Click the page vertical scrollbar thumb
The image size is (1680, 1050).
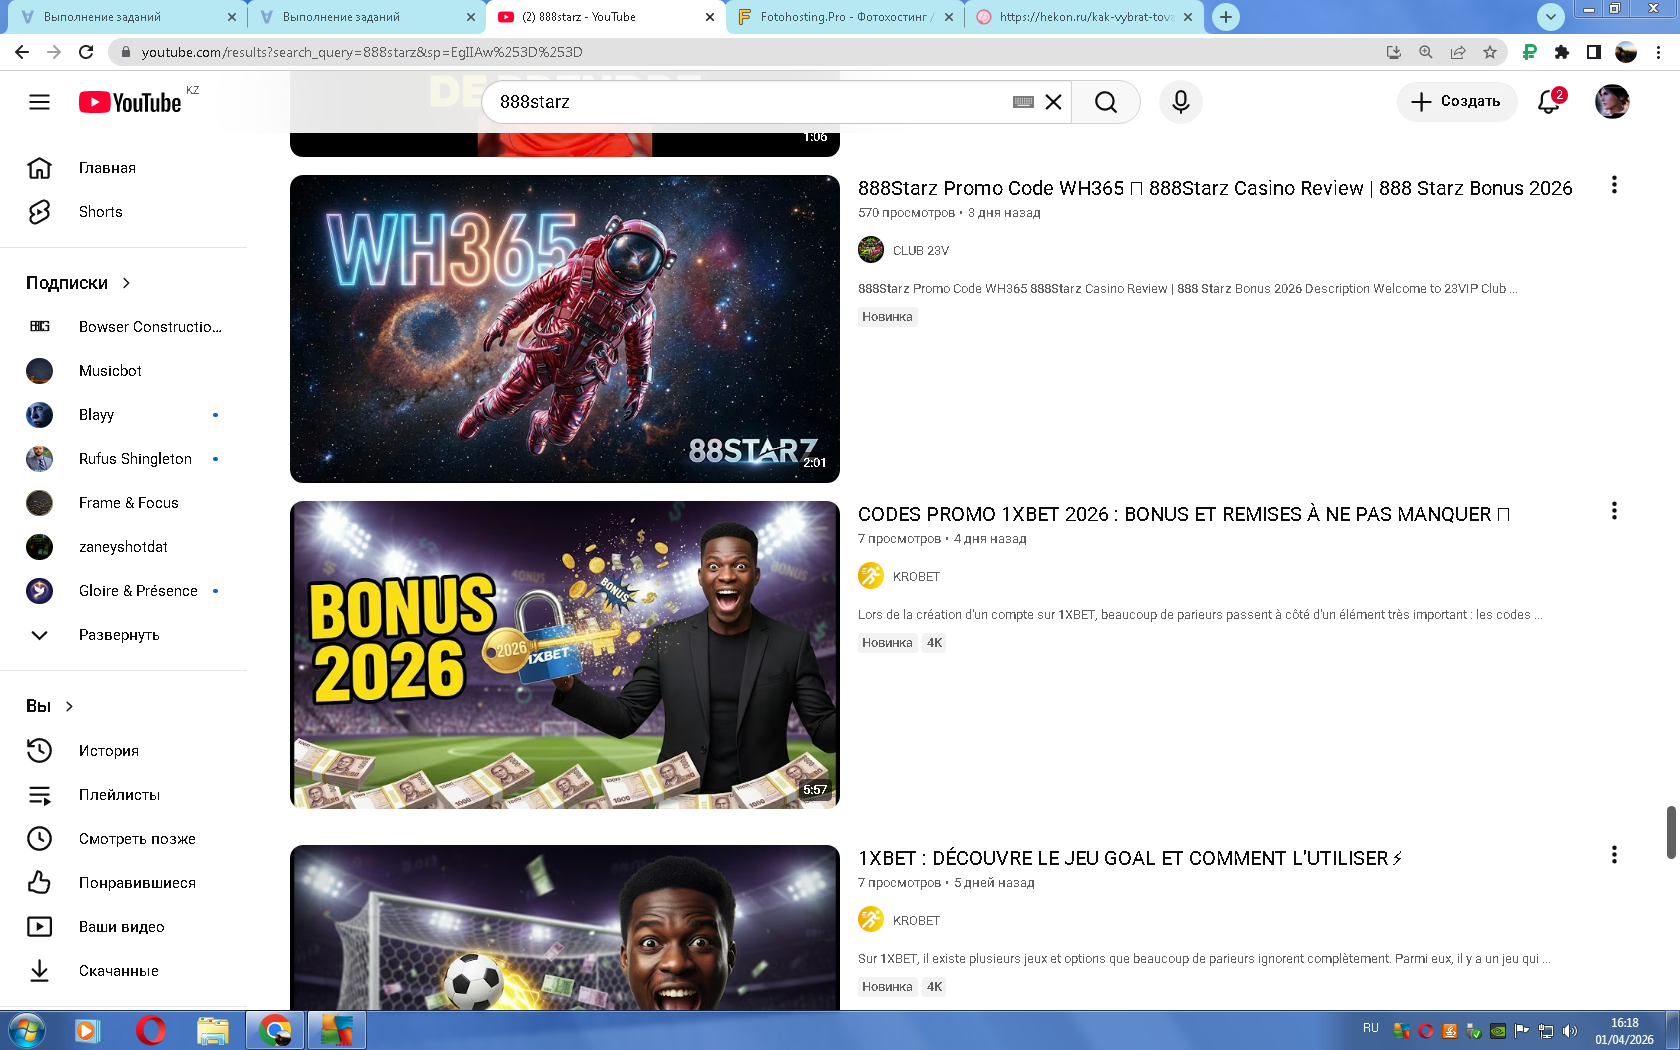1670,831
